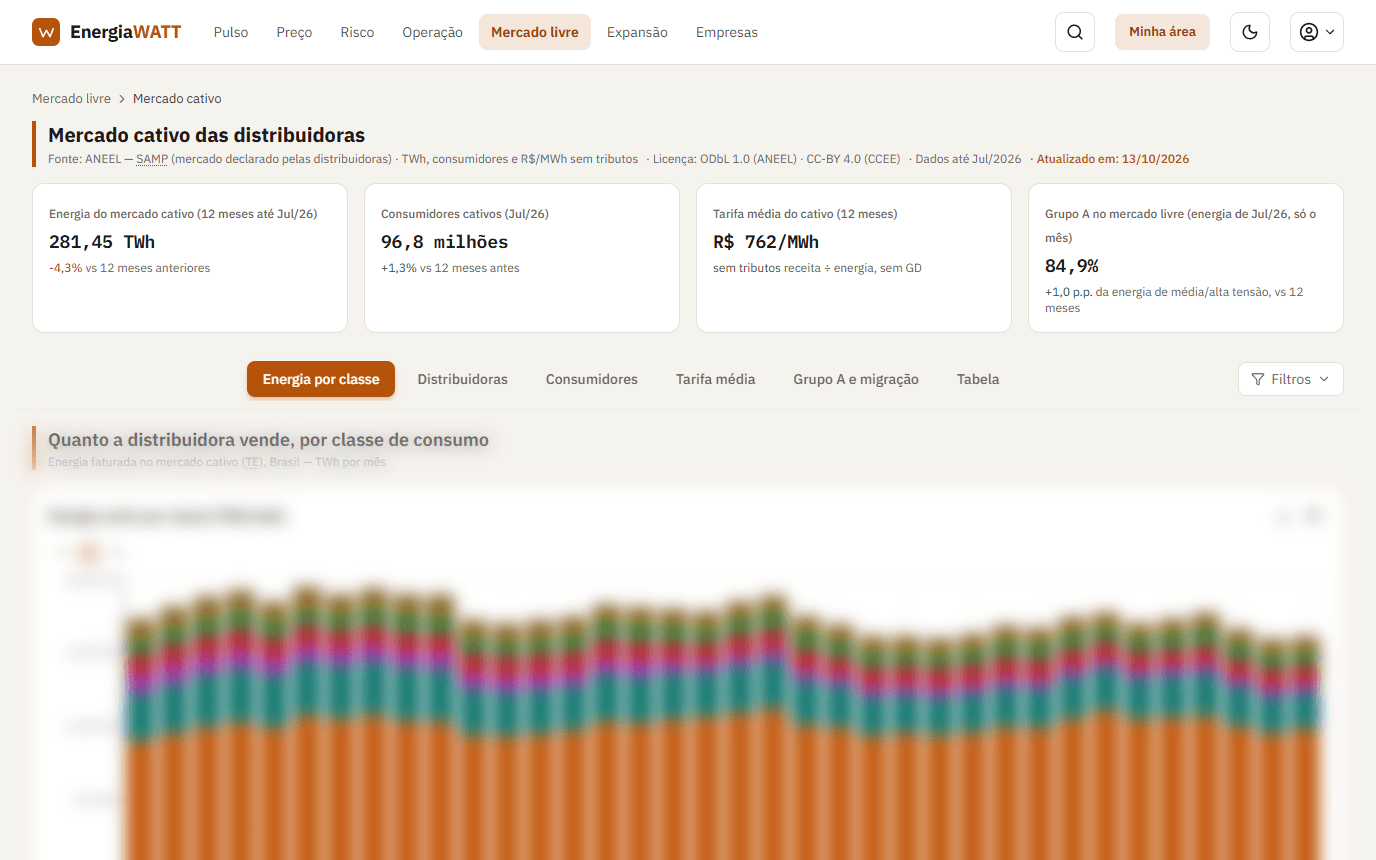Click the SAMP abbreviation in source line
This screenshot has width=1376, height=860.
click(x=152, y=159)
